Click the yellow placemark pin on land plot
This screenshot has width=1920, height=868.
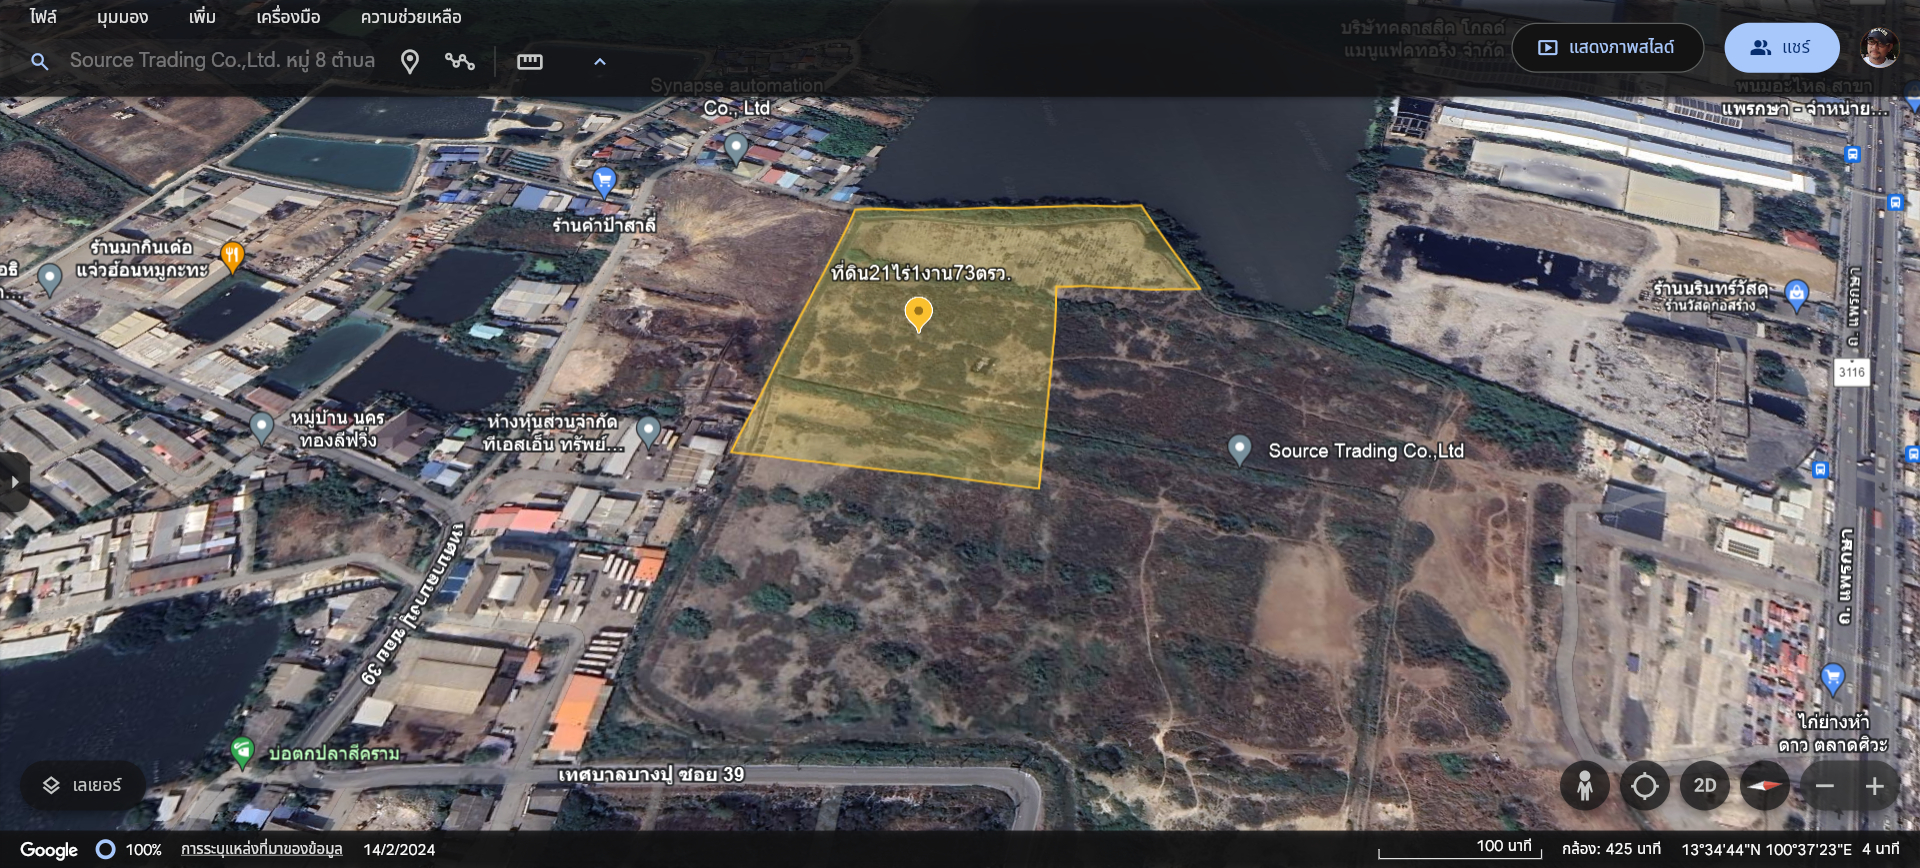[918, 314]
